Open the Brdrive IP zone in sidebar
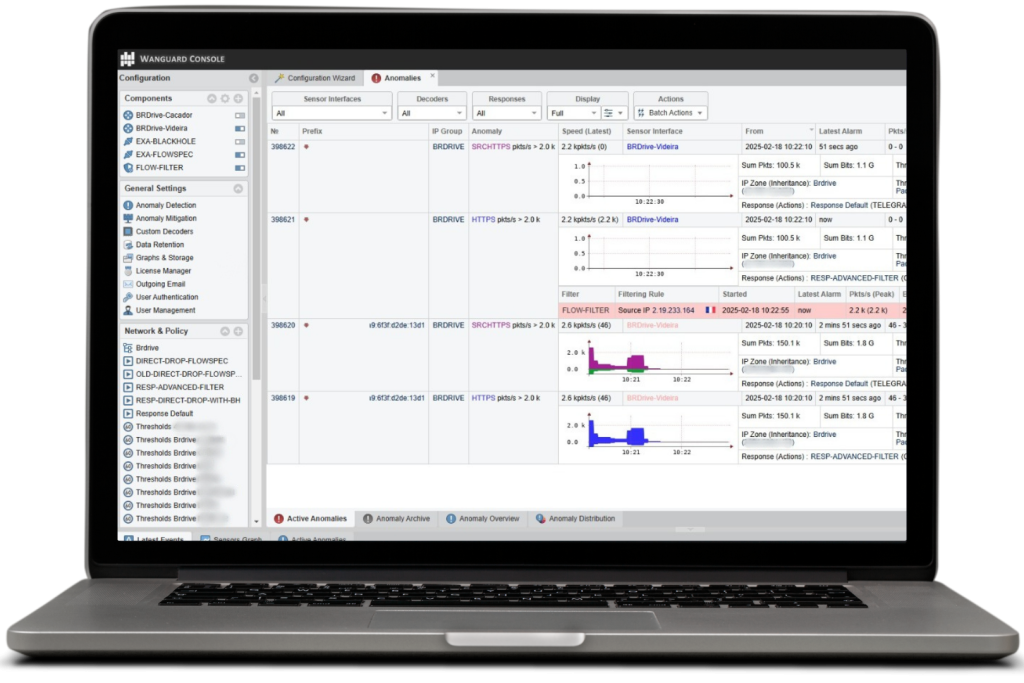 pyautogui.click(x=147, y=348)
